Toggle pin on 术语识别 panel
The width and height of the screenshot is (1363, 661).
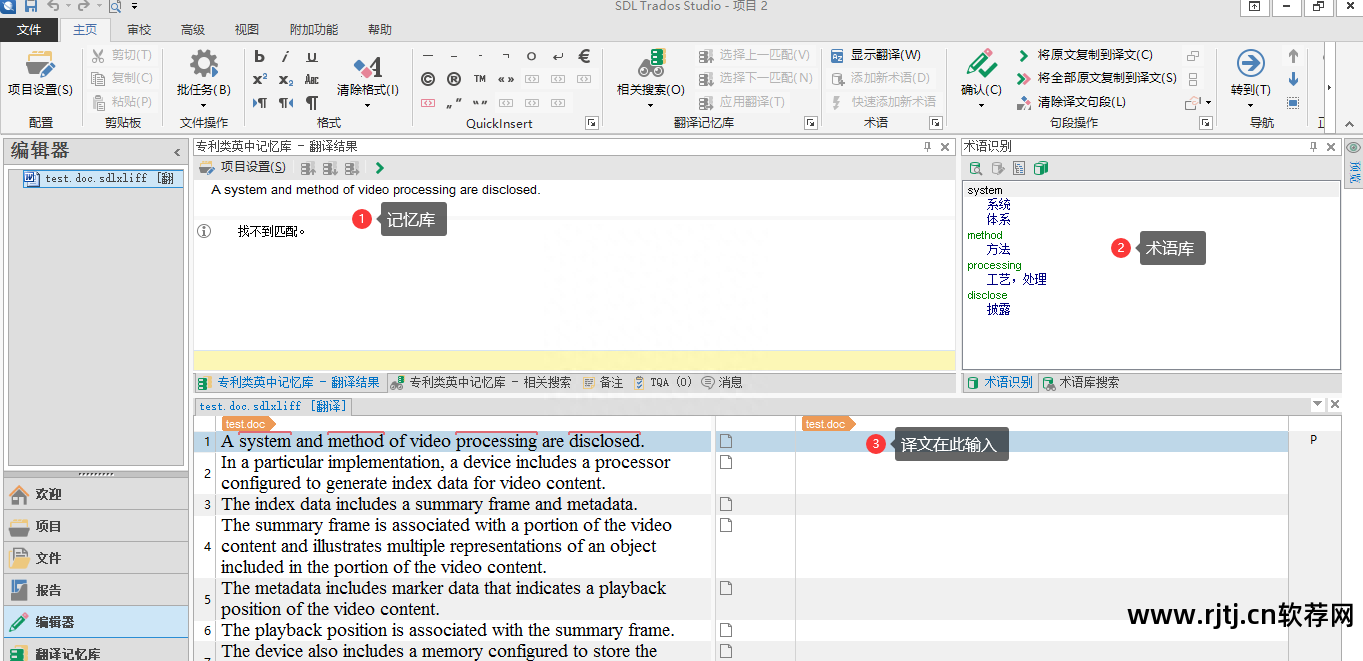[x=1313, y=147]
